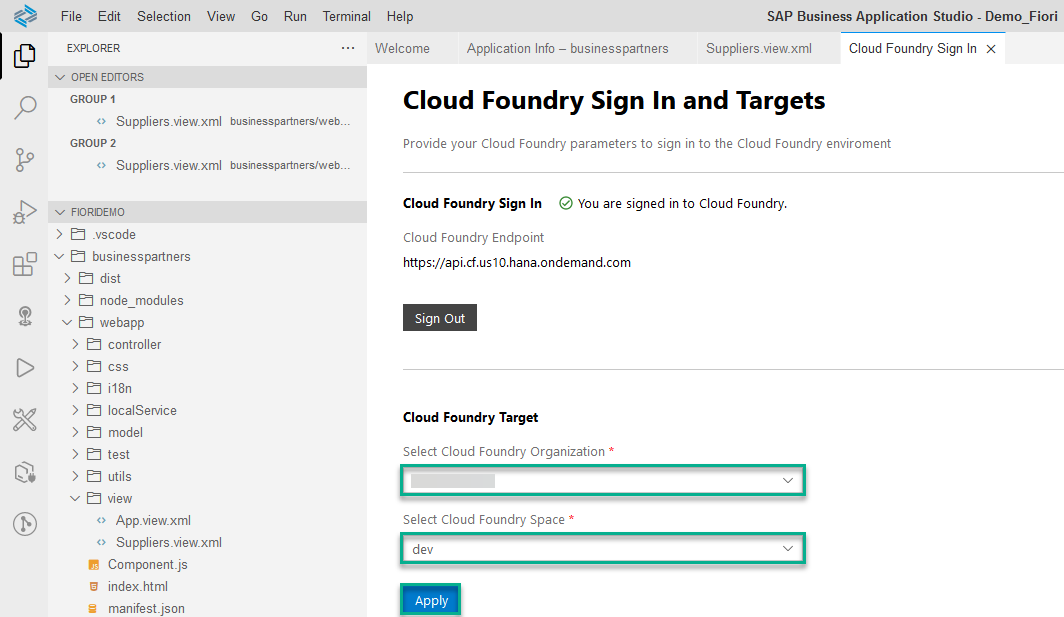1064x617 pixels.
Task: Collapse the view folder
Action: click(x=75, y=498)
